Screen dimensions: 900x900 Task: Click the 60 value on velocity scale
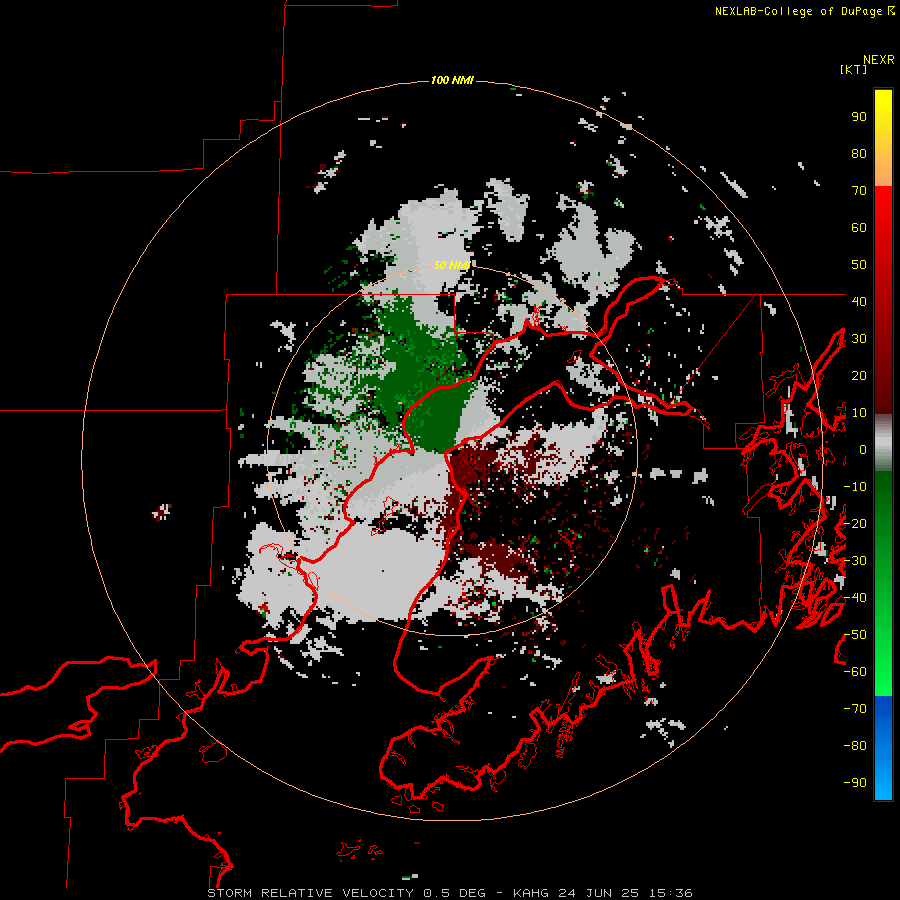point(859,228)
